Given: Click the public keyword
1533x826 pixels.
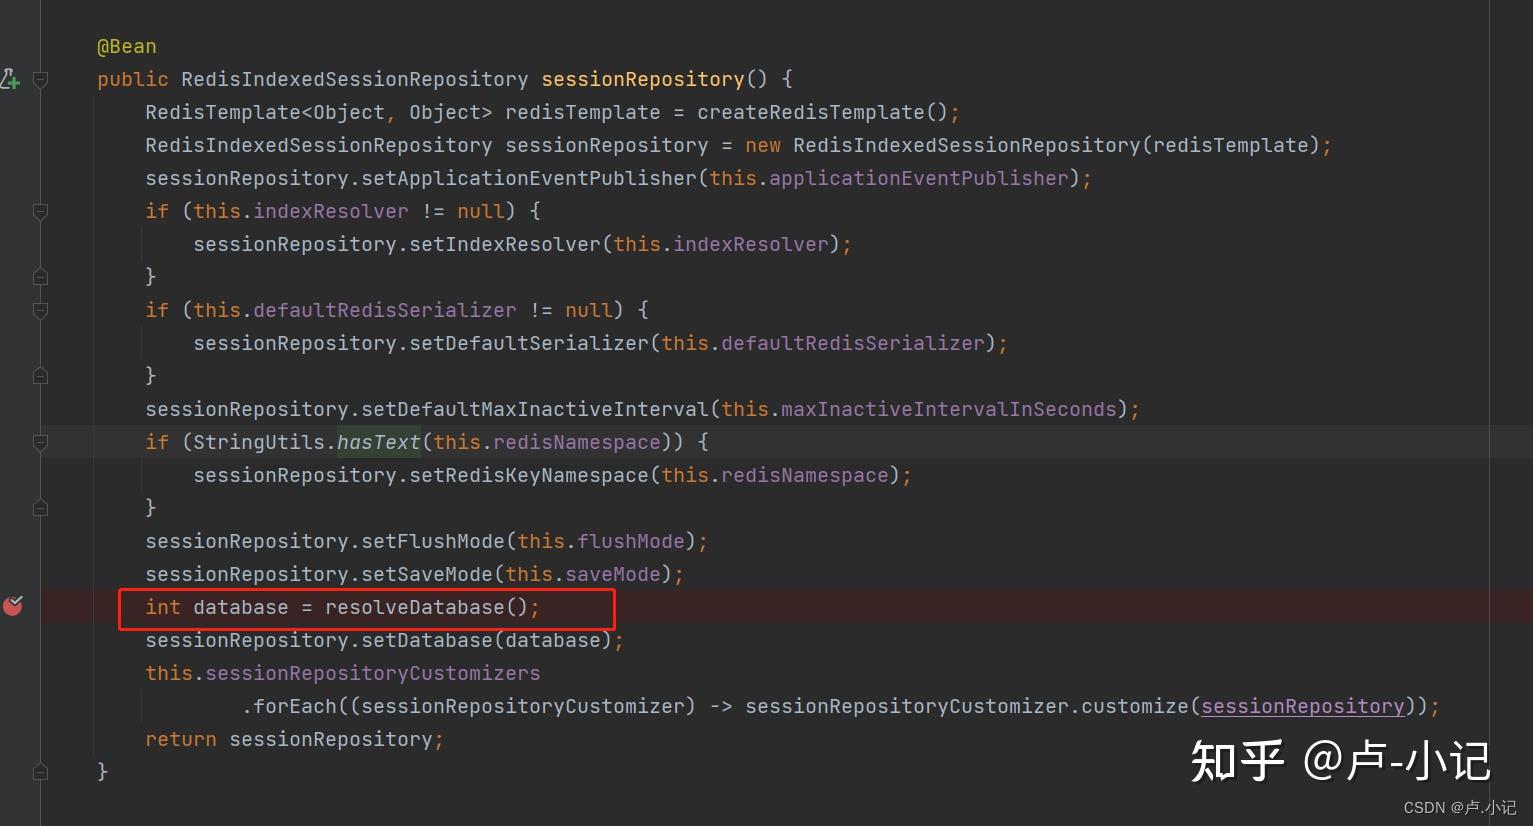Looking at the screenshot, I should pos(133,79).
